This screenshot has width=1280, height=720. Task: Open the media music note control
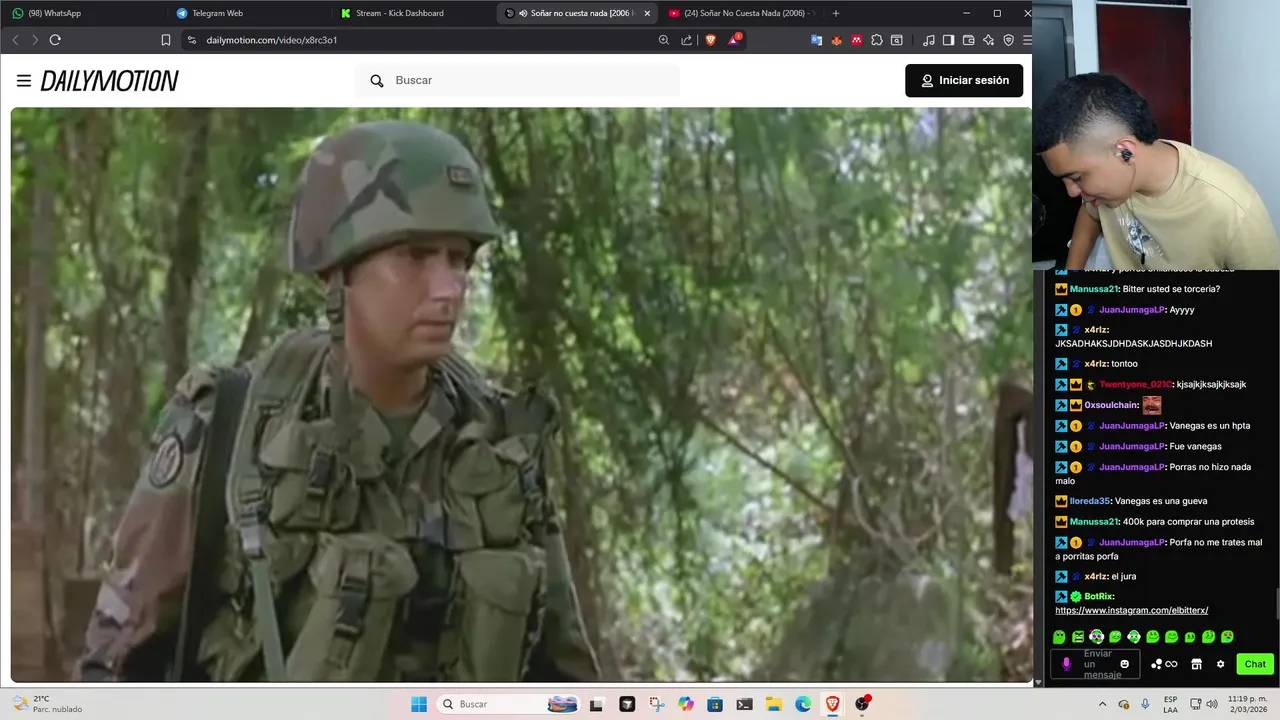pos(929,40)
